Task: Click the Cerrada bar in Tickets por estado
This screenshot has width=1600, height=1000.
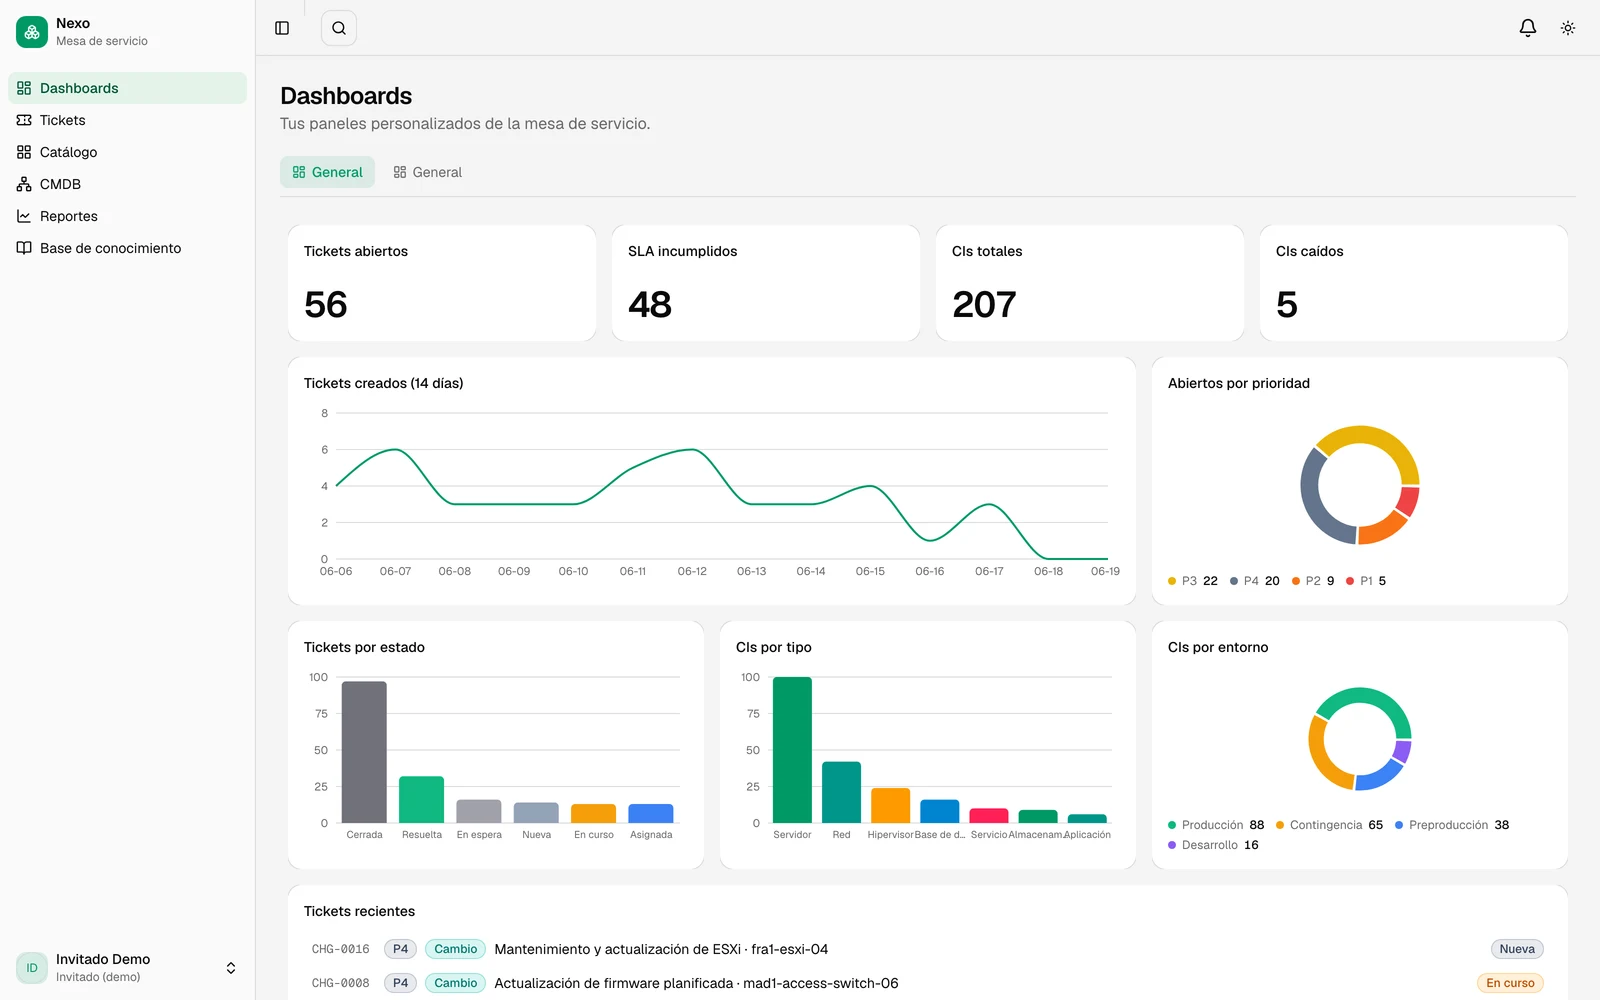Action: [364, 752]
